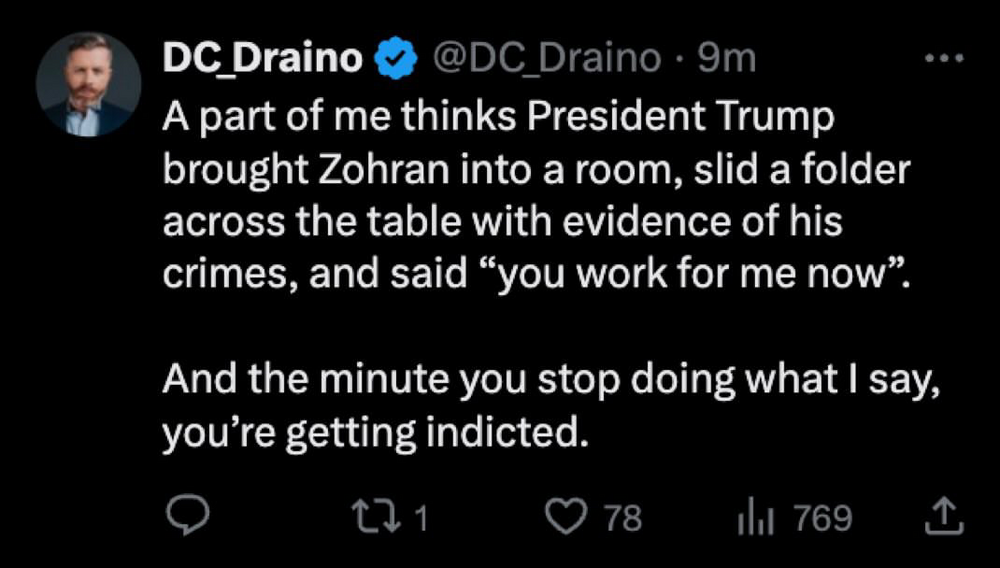Open the three-dot more options menu
Screen dimensions: 1000x568
pos(943,58)
